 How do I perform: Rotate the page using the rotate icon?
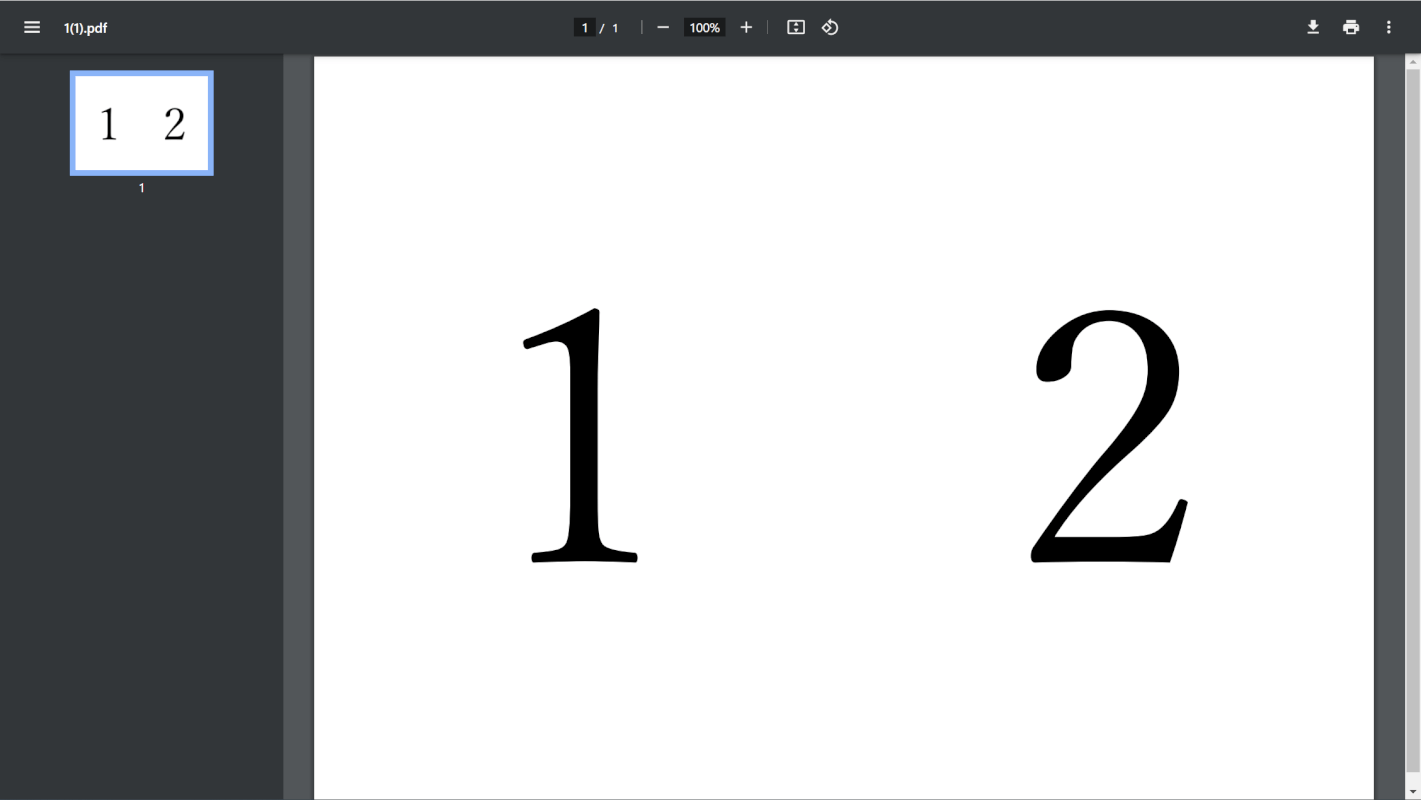pyautogui.click(x=830, y=28)
